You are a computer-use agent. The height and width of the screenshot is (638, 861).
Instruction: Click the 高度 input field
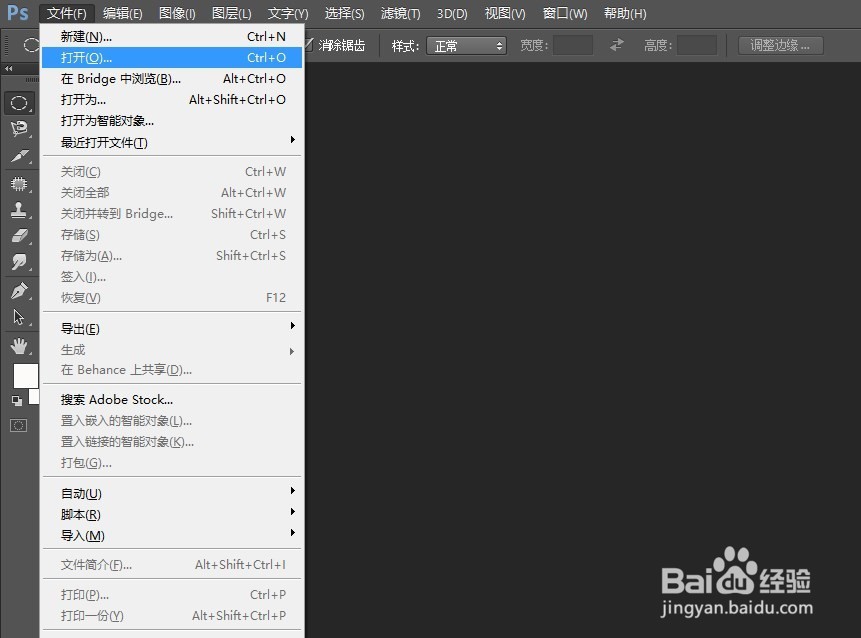point(697,45)
